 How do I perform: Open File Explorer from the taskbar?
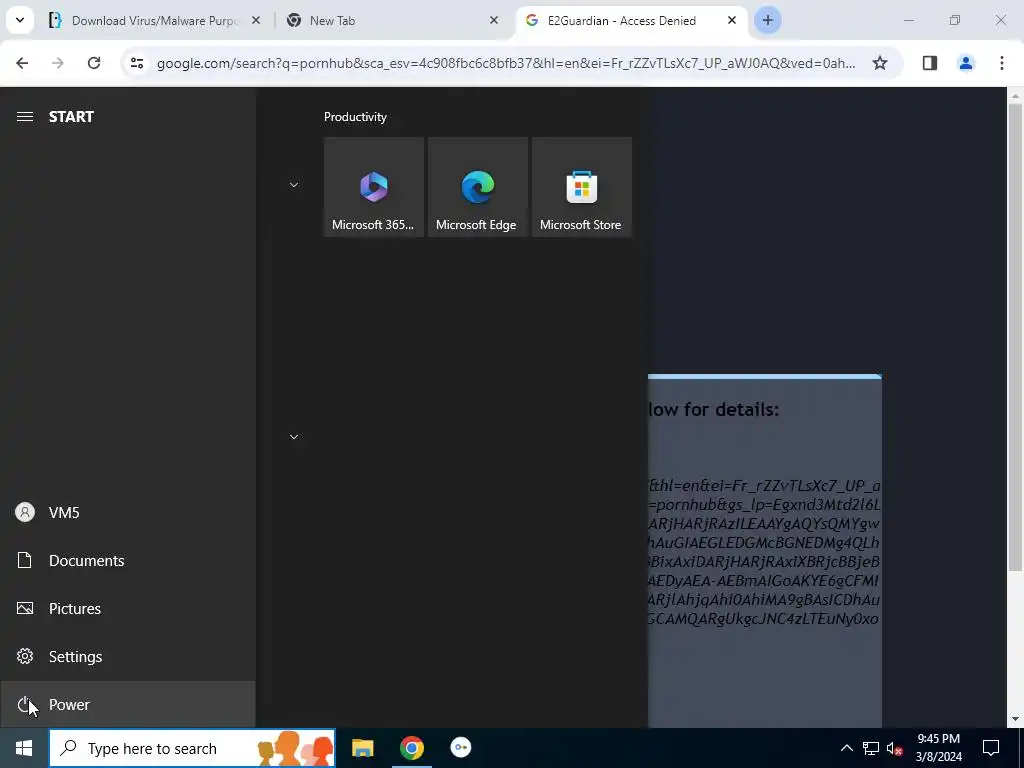pos(362,748)
